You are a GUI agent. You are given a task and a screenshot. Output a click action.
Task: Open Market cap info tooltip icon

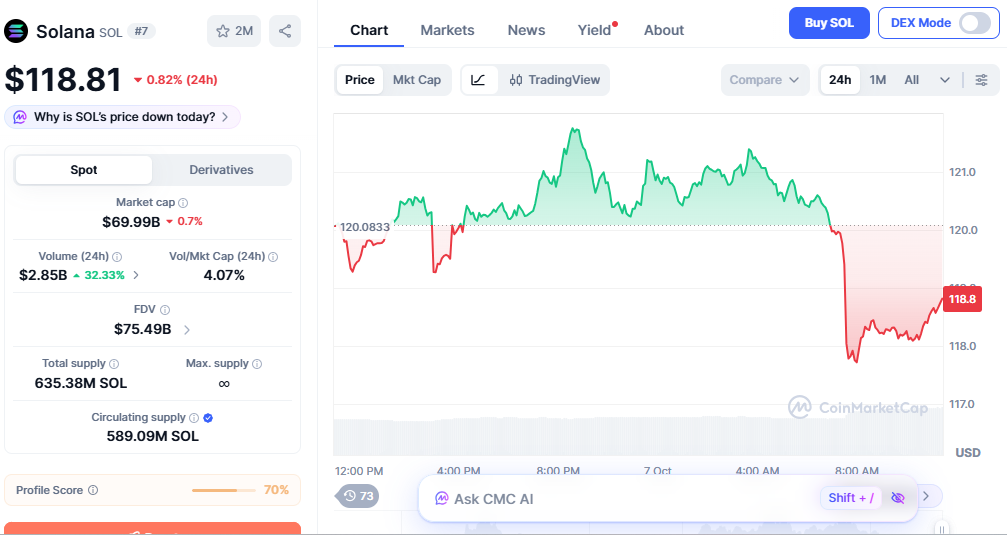[182, 203]
